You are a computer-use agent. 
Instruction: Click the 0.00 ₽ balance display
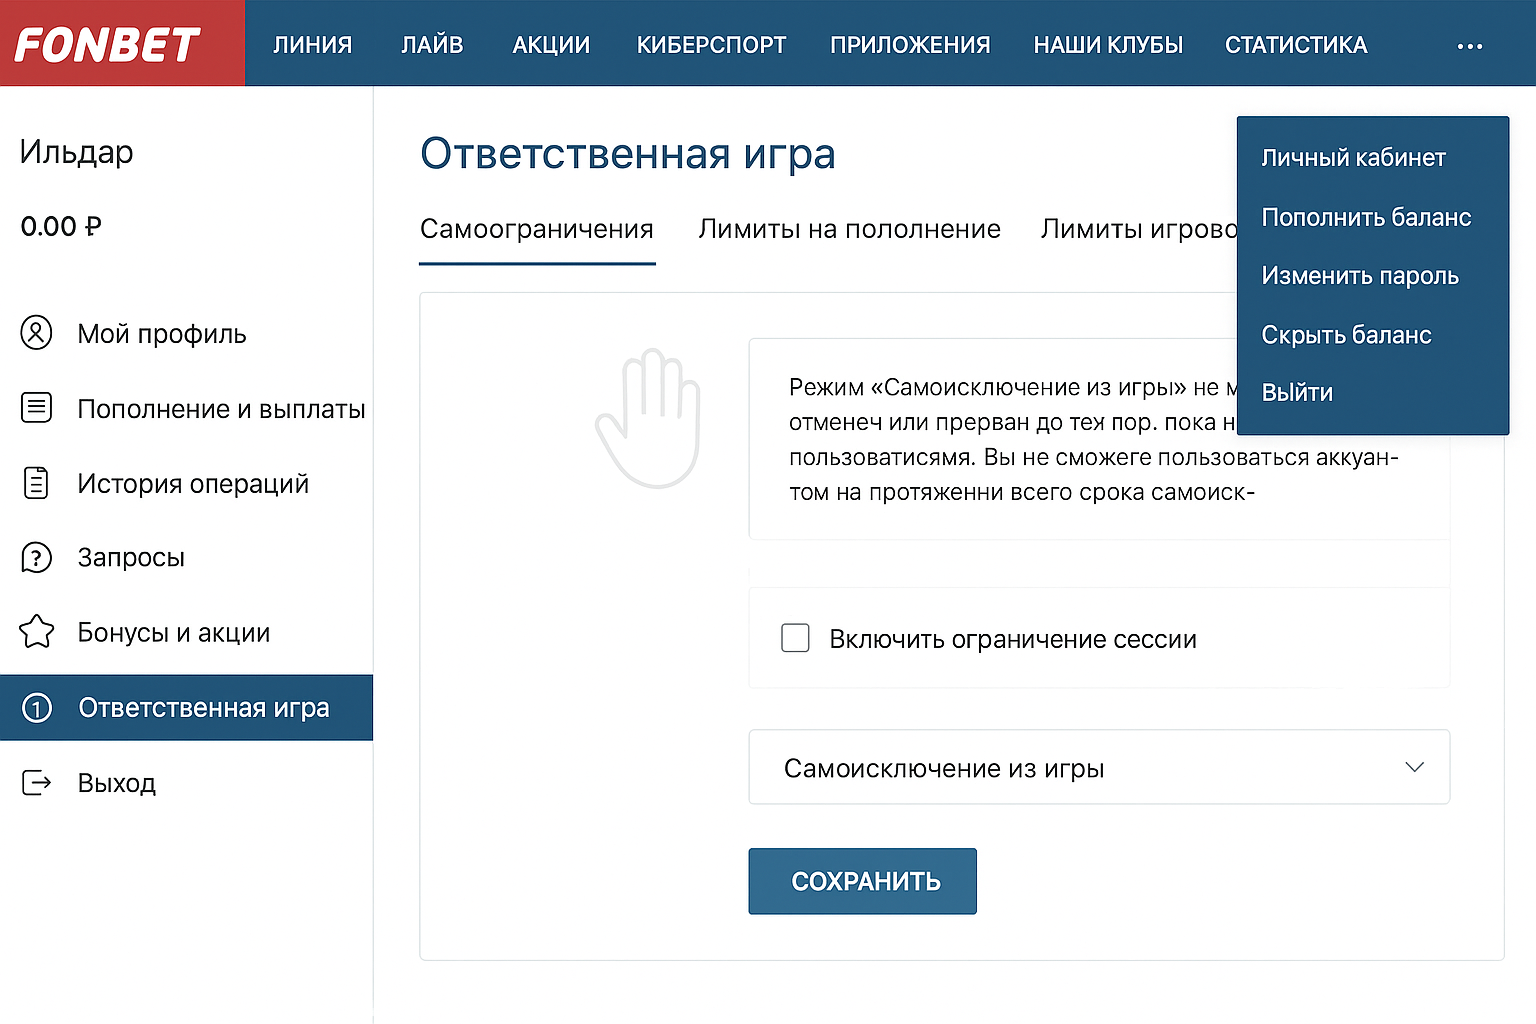coord(60,226)
